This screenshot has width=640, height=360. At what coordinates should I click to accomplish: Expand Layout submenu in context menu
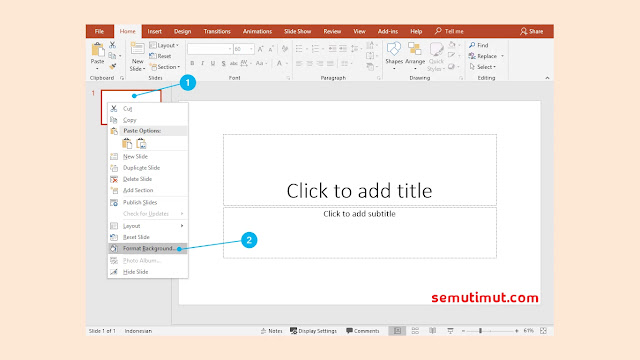(x=148, y=226)
